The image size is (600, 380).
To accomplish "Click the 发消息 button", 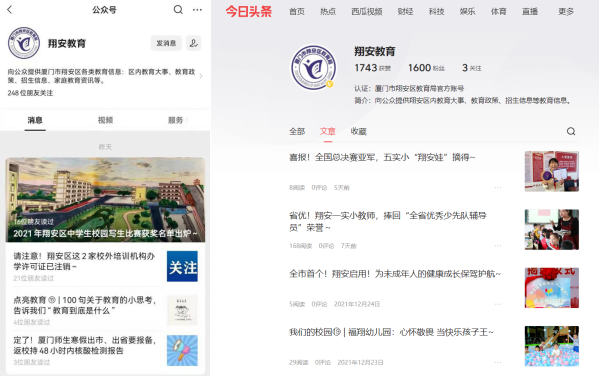I will [166, 43].
